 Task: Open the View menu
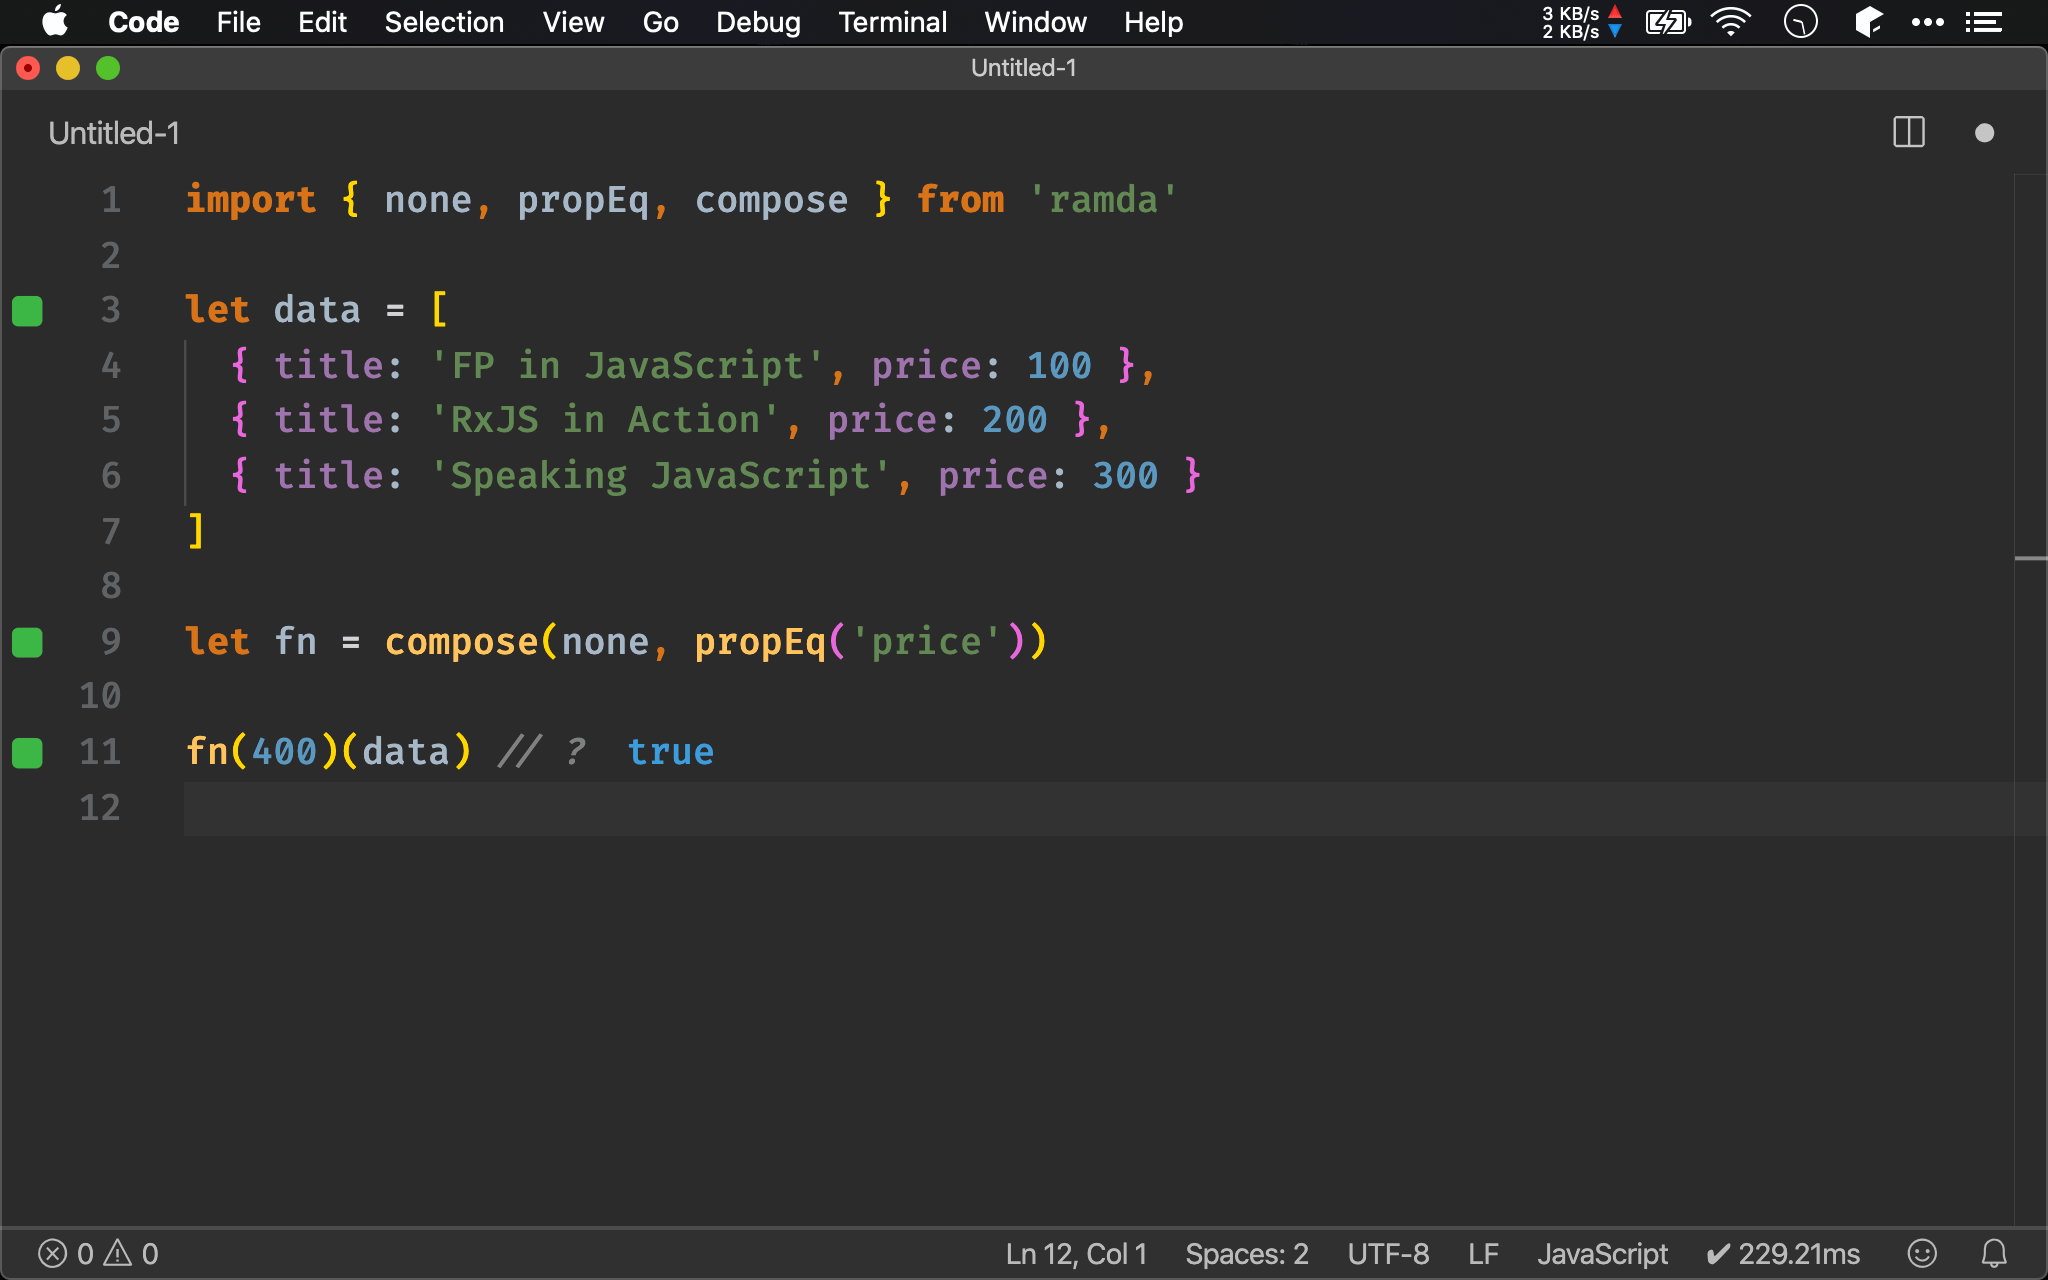click(573, 22)
